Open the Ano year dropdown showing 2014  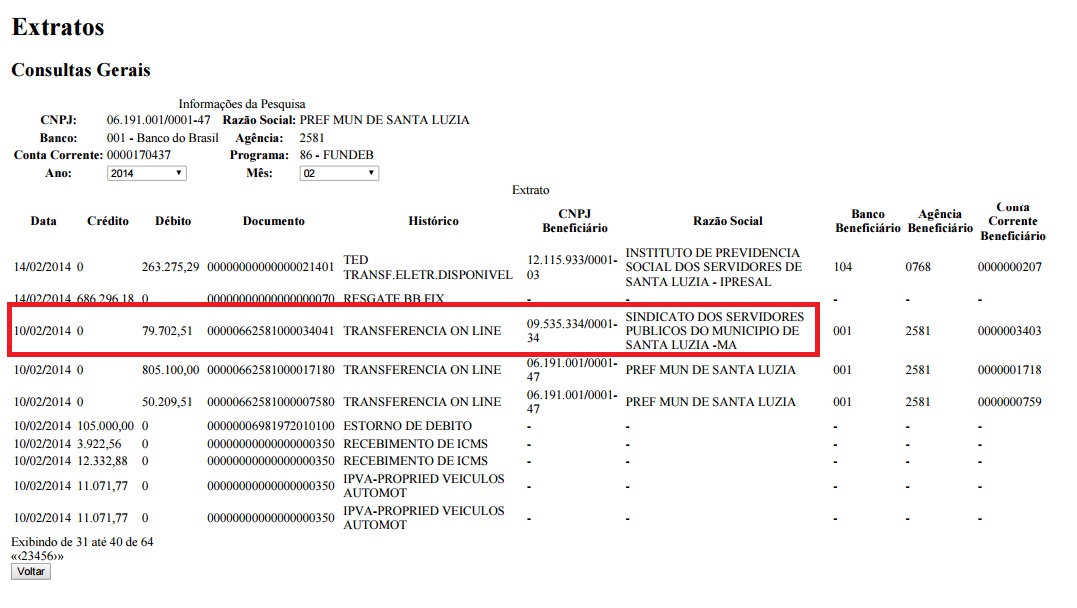click(x=146, y=173)
